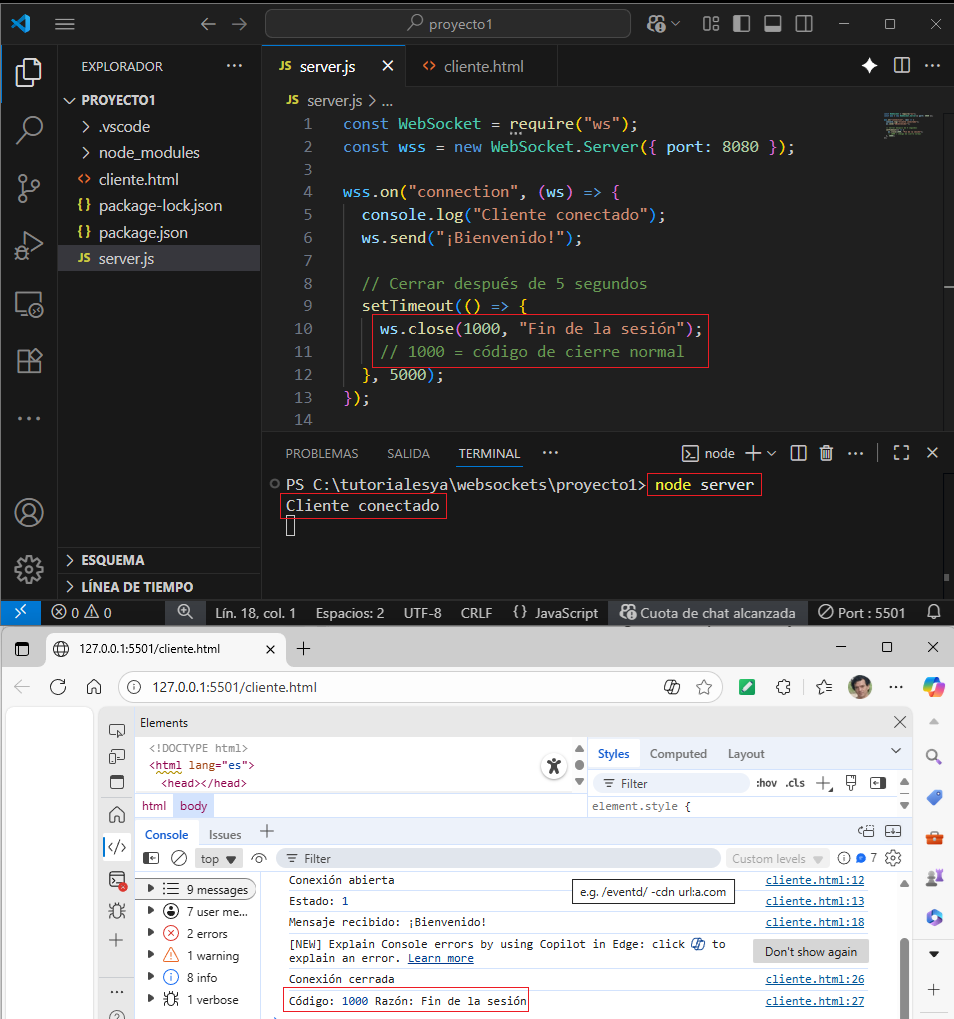Click the Learn more link in console
This screenshot has width=954, height=1019.
440,957
